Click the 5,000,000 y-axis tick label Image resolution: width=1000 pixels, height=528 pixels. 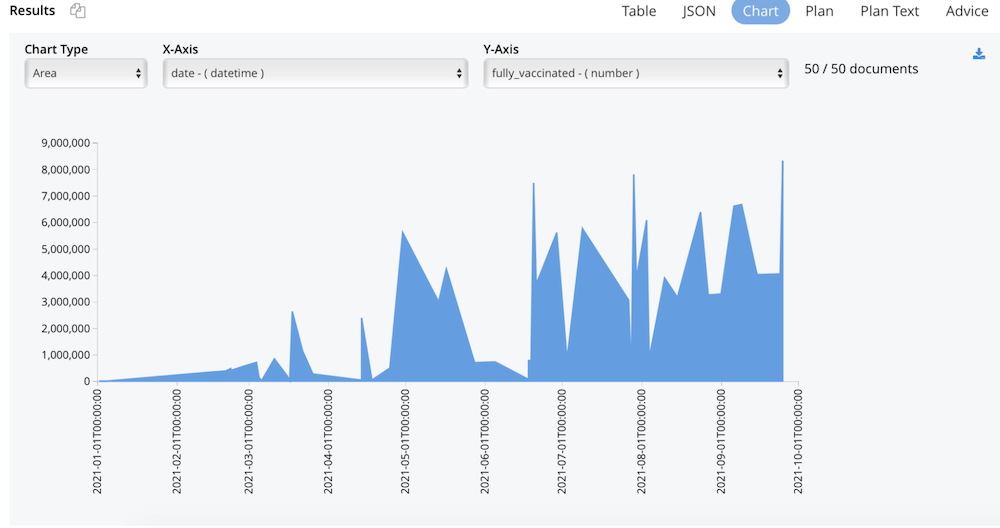click(65, 249)
